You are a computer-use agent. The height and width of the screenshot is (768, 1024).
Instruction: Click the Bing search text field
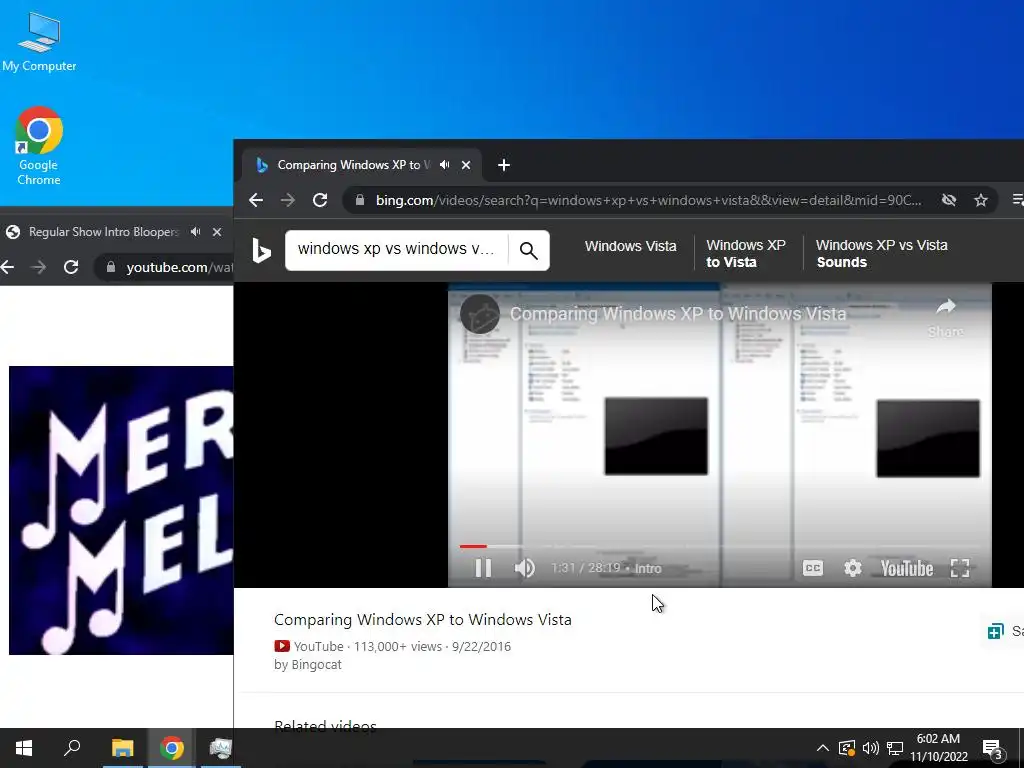(396, 249)
